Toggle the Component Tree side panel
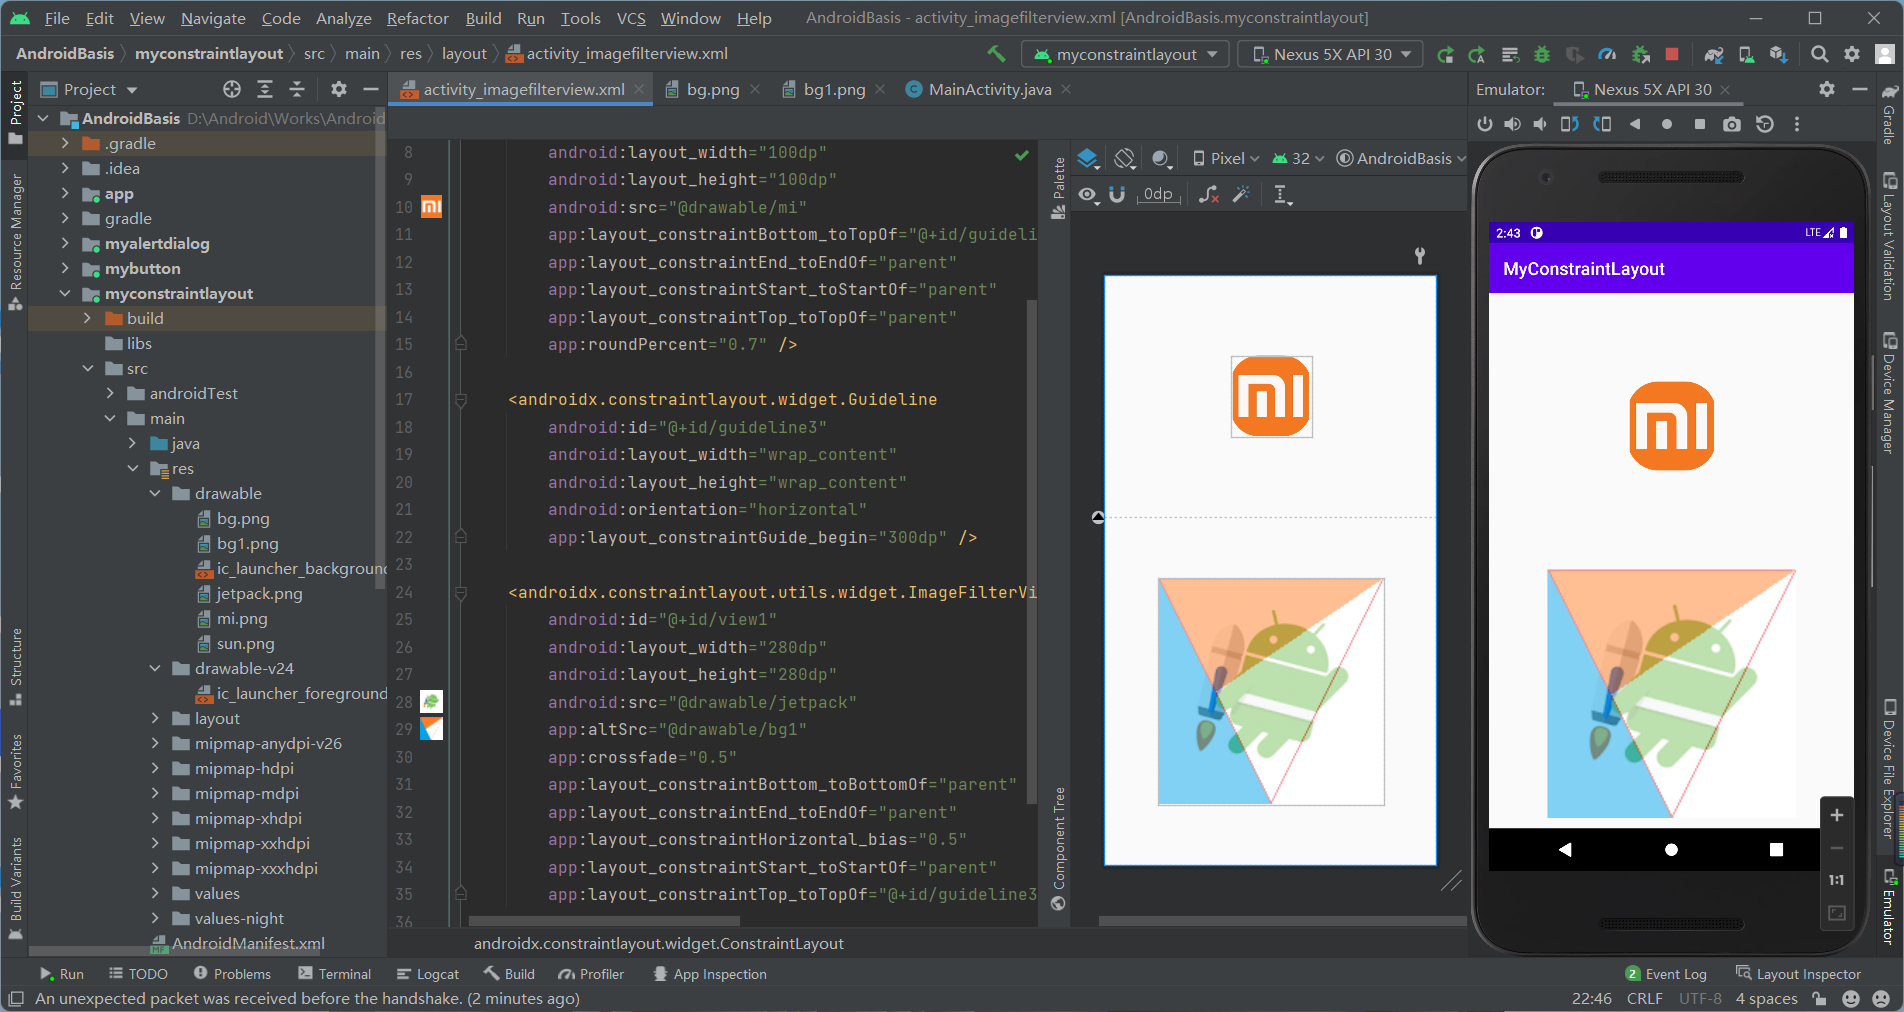Viewport: 1904px width, 1012px height. pos(1058,848)
